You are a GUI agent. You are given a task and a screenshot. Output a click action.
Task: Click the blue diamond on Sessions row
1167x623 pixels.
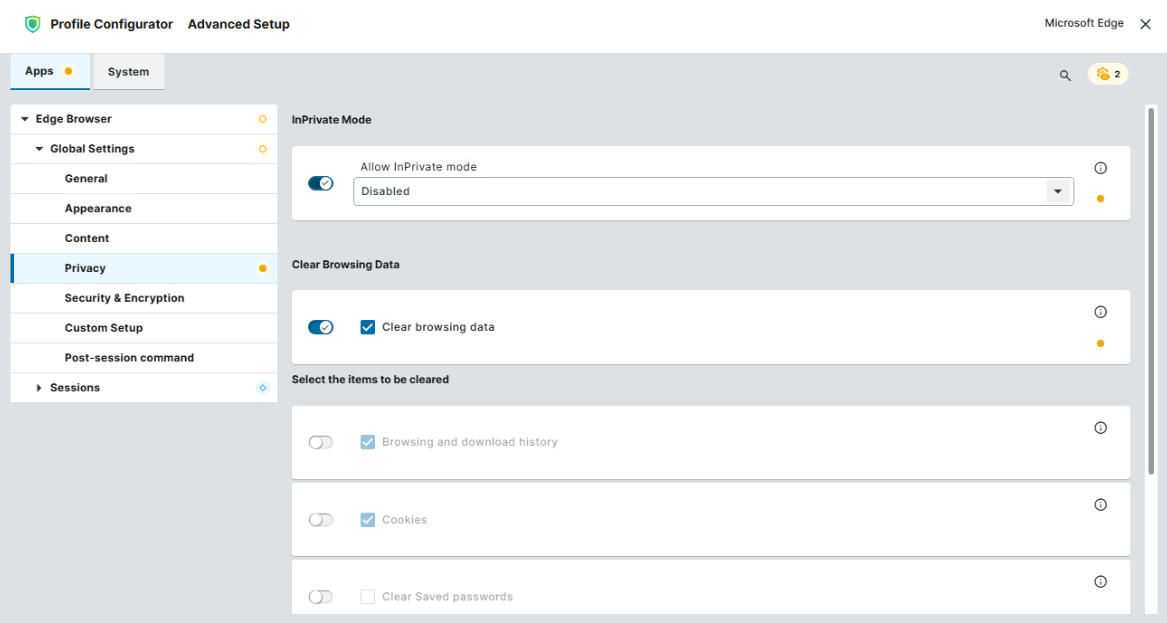tap(263, 388)
